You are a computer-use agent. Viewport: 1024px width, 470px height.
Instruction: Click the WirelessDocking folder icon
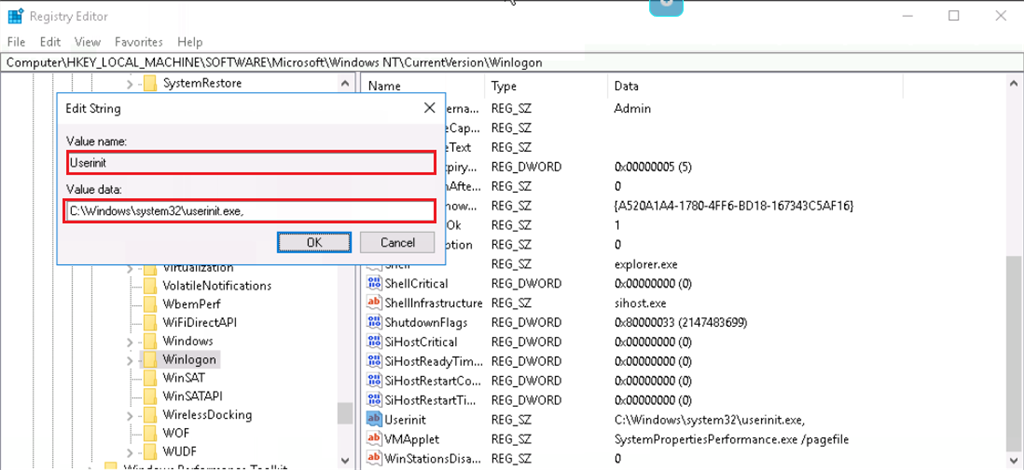[x=151, y=415]
